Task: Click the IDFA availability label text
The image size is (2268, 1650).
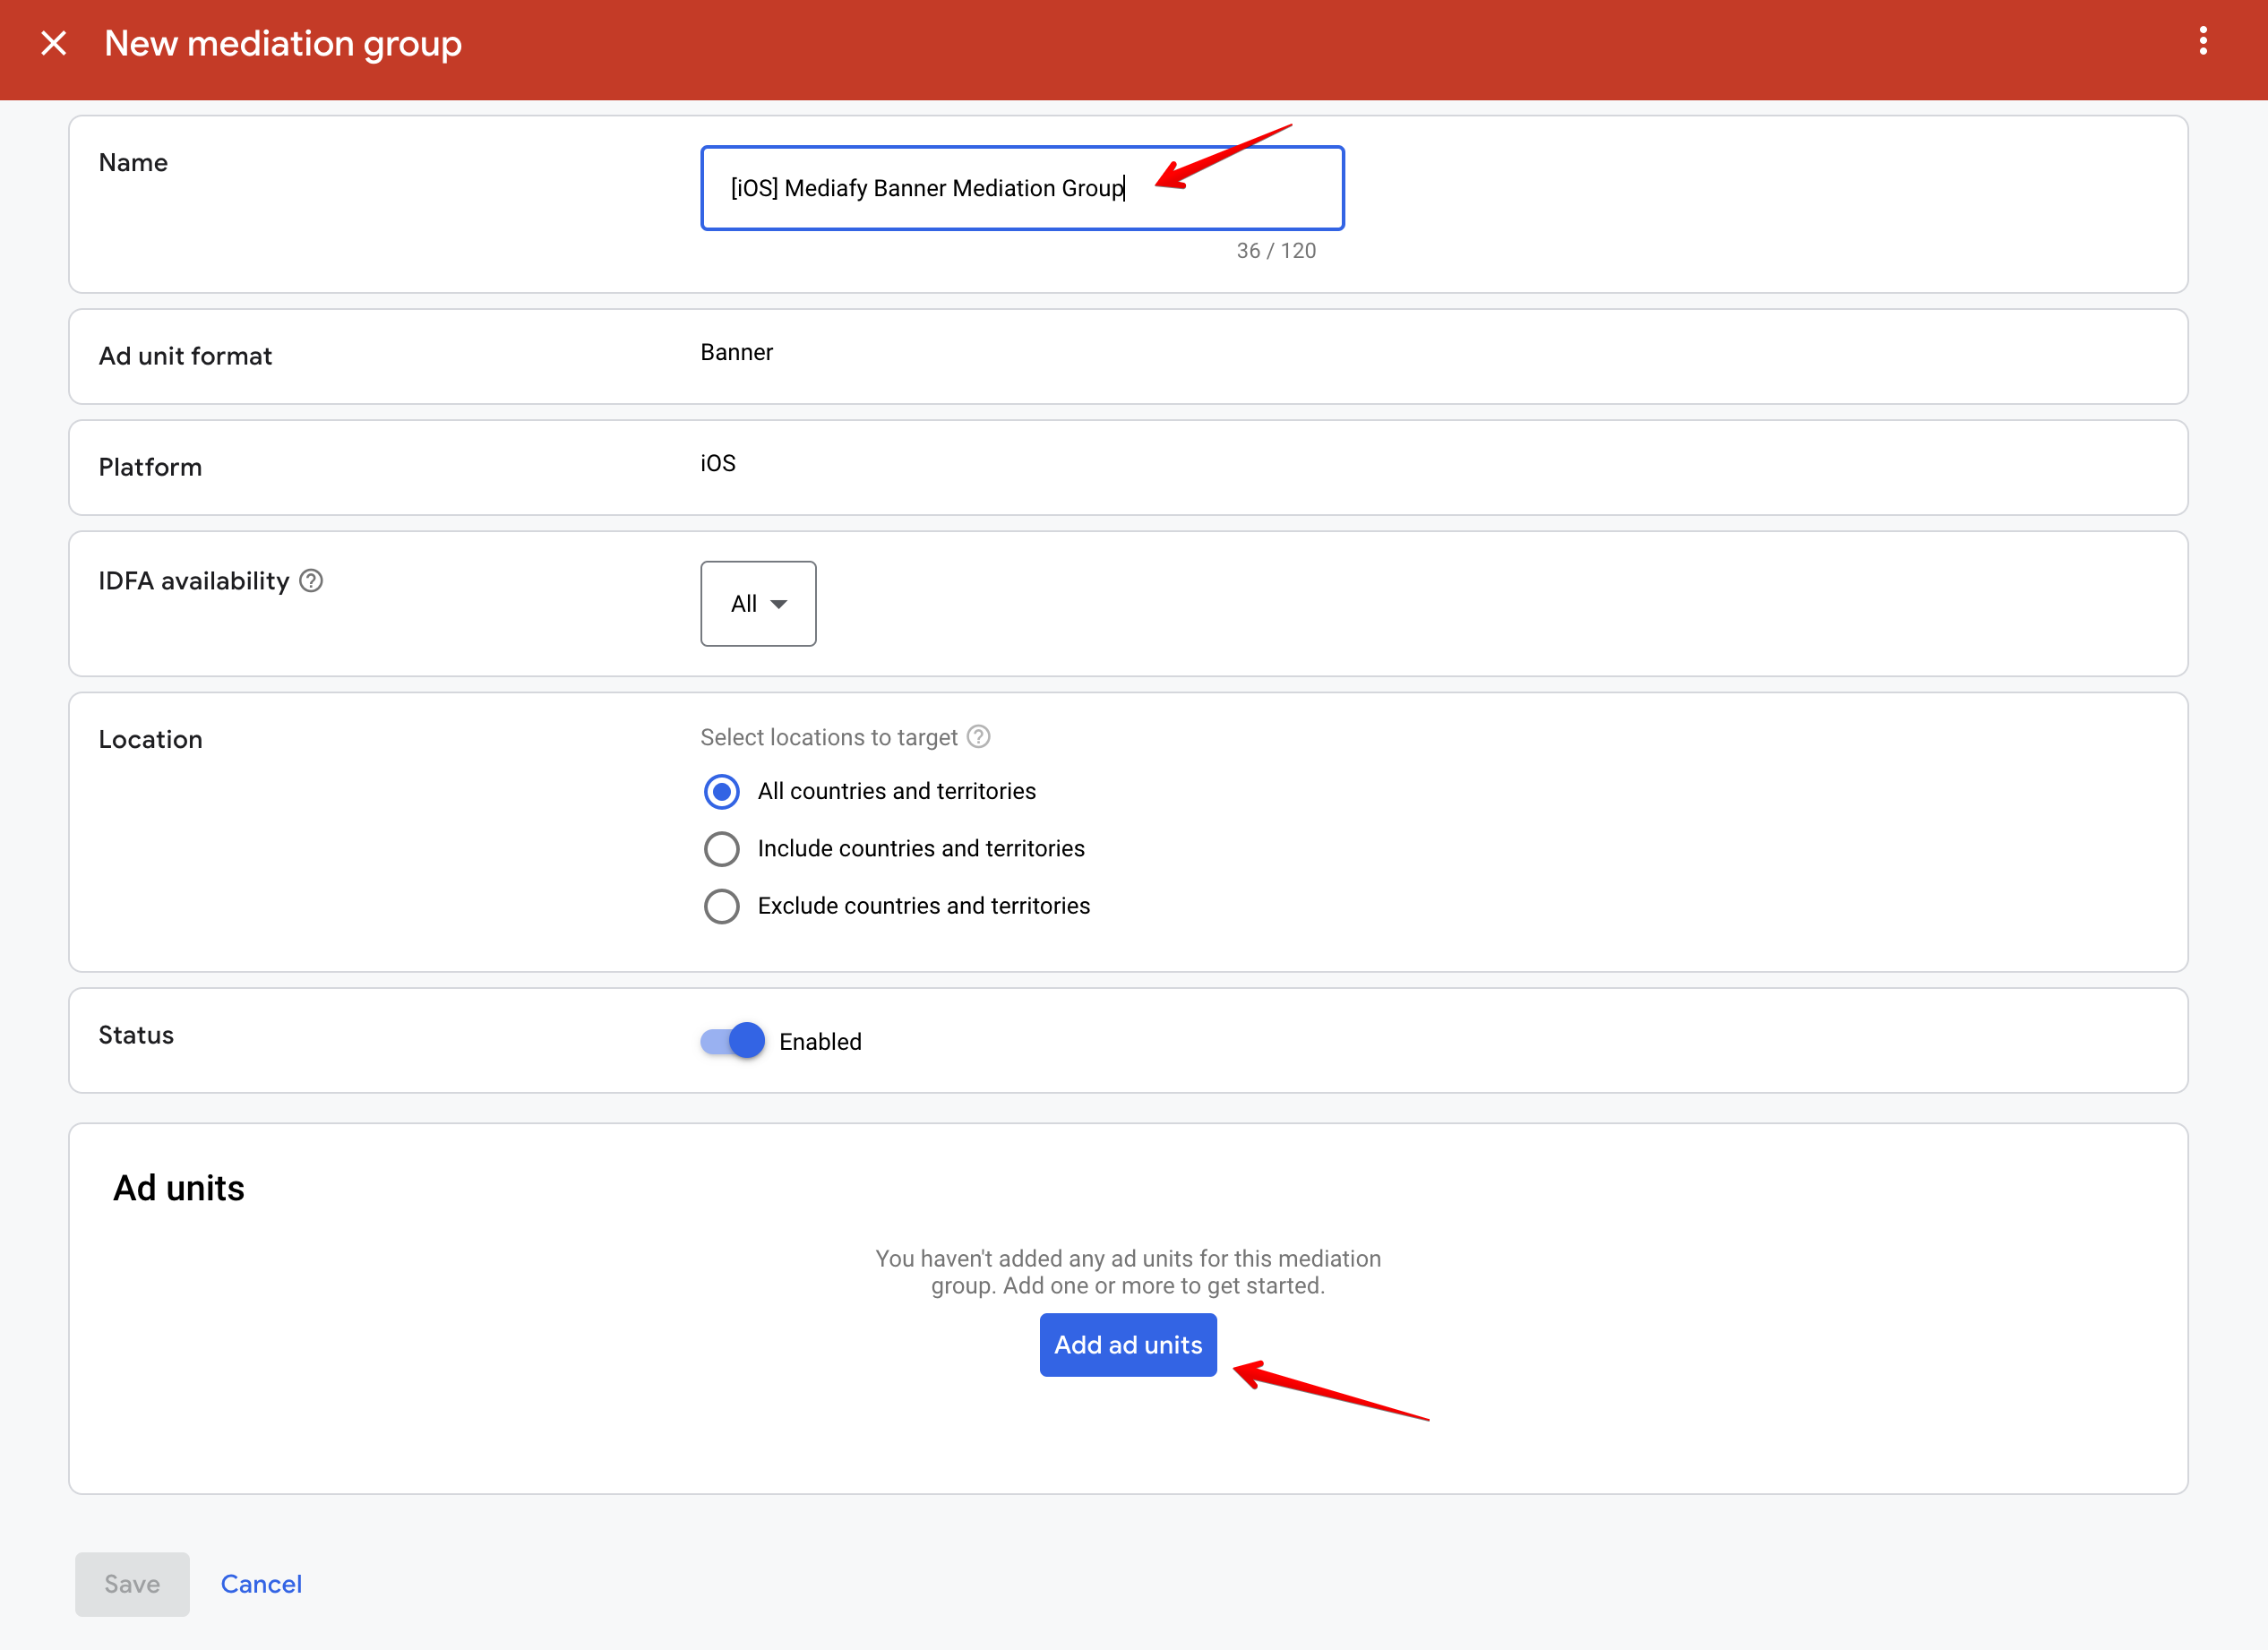Action: (194, 581)
